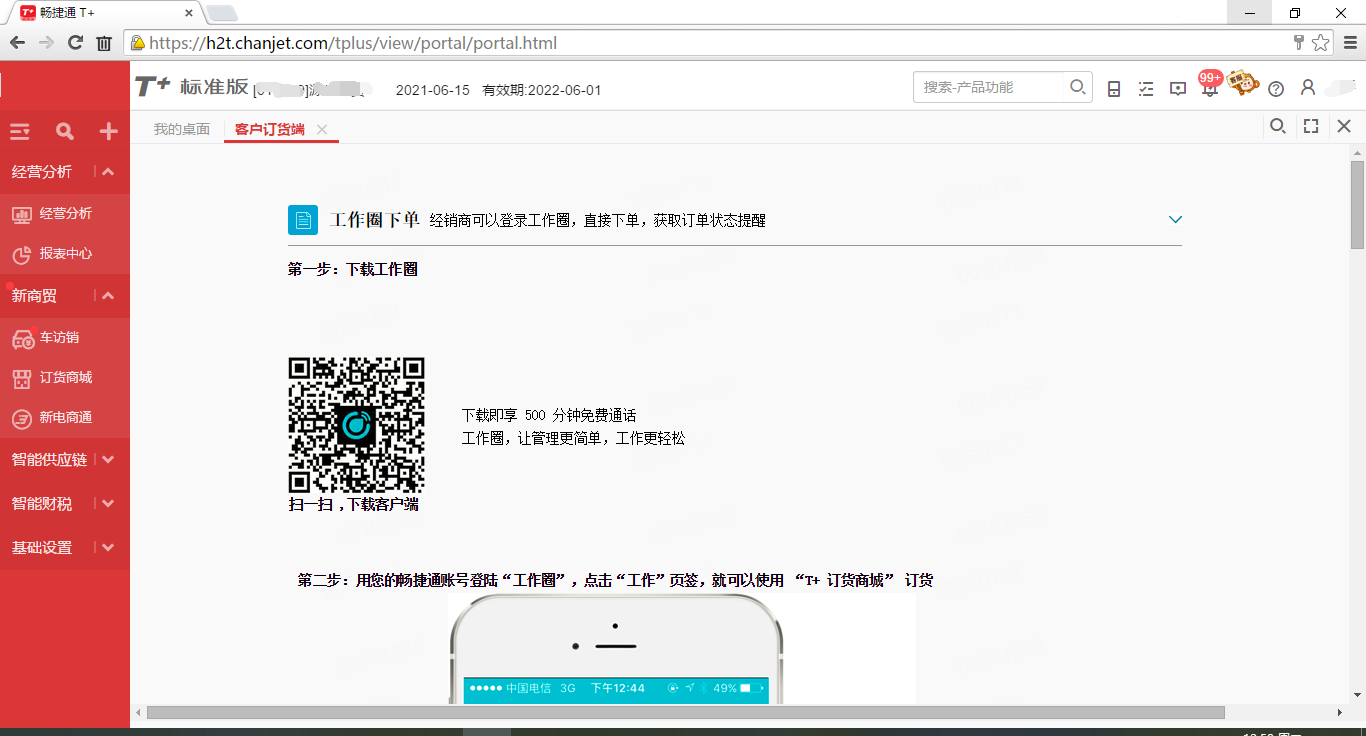This screenshot has height=736, width=1366.
Task: Open 订货商城 store icon item
Action: tap(22, 378)
